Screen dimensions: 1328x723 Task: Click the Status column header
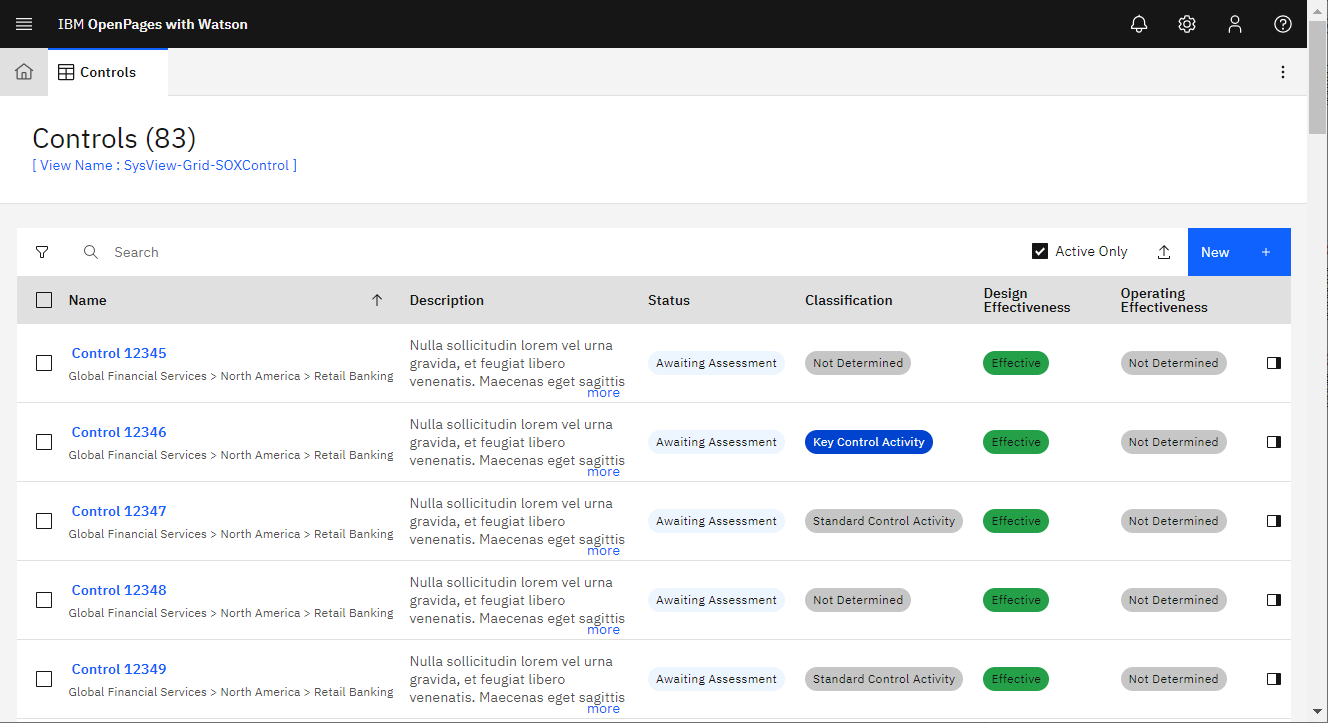point(669,300)
